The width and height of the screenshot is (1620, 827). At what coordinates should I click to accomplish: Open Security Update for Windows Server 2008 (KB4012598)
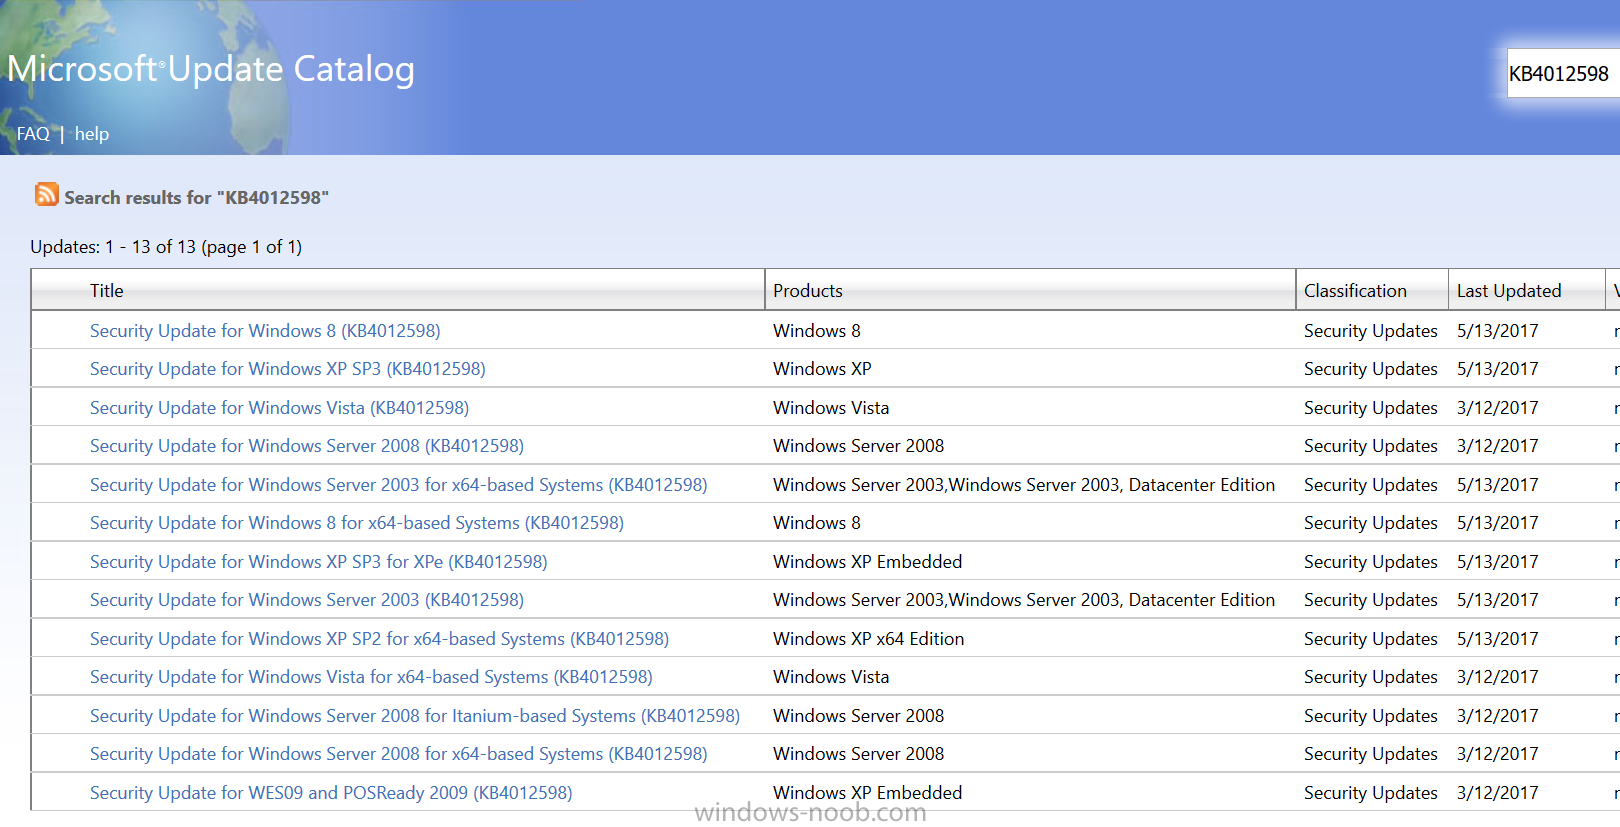pyautogui.click(x=307, y=446)
